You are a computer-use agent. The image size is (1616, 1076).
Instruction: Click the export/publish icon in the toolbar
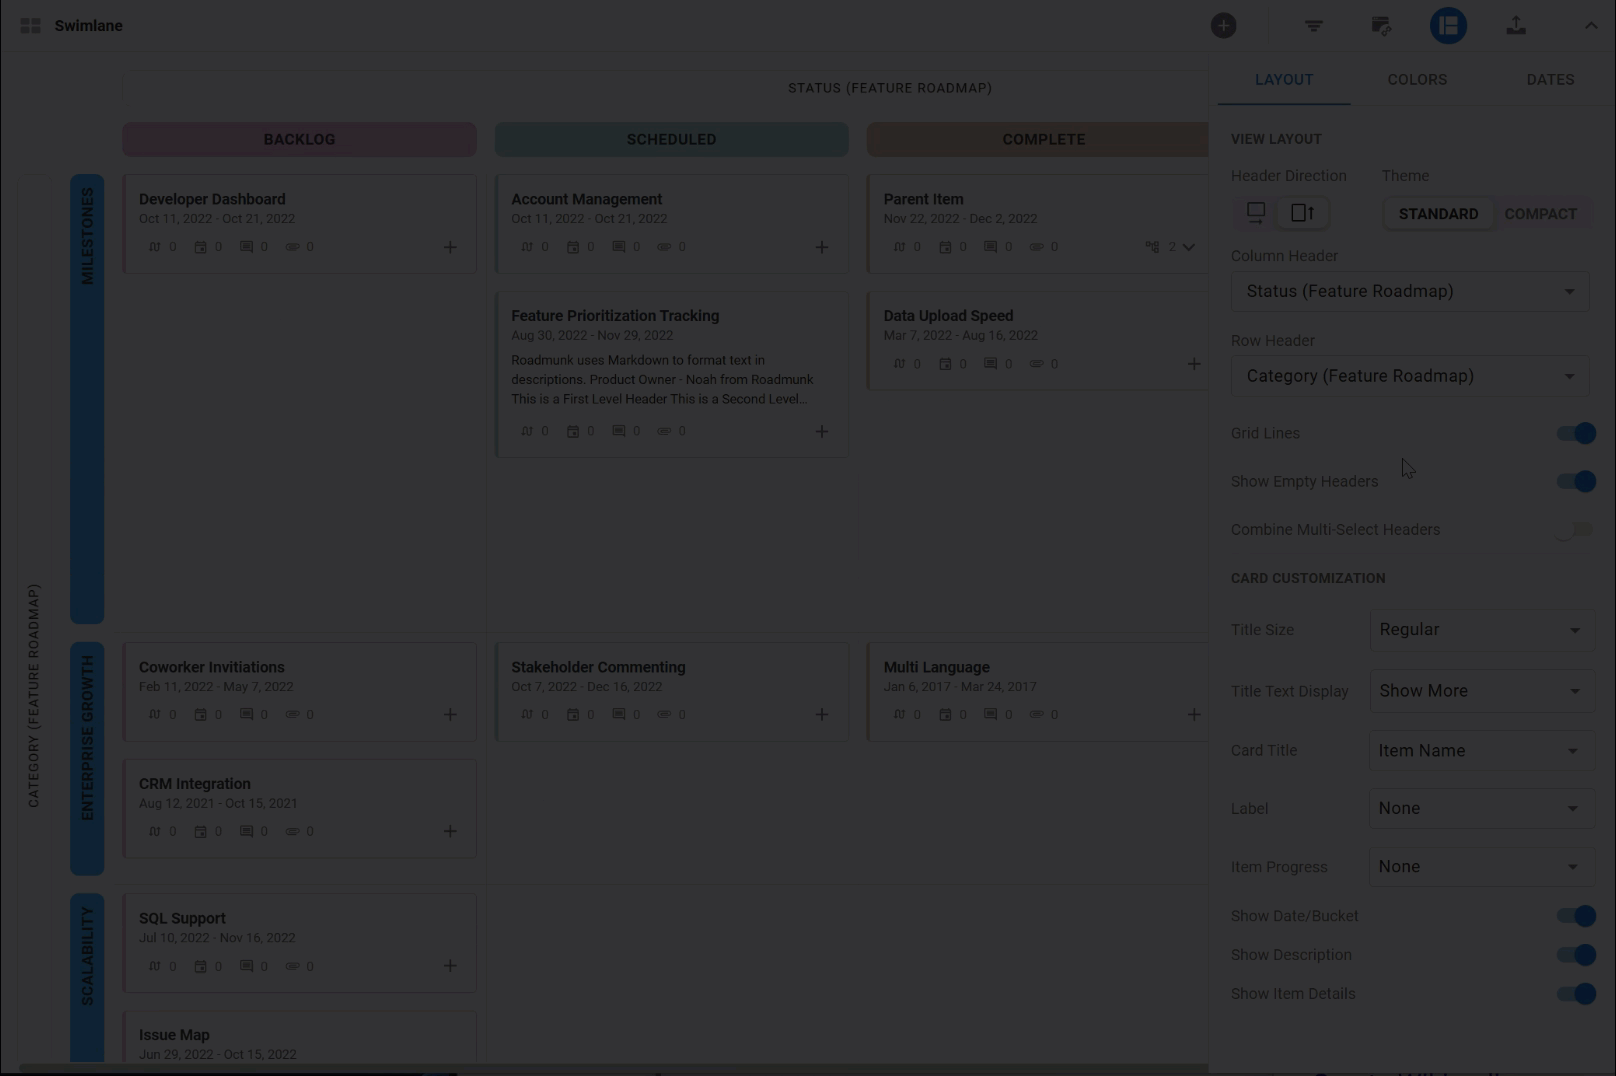(x=1515, y=25)
